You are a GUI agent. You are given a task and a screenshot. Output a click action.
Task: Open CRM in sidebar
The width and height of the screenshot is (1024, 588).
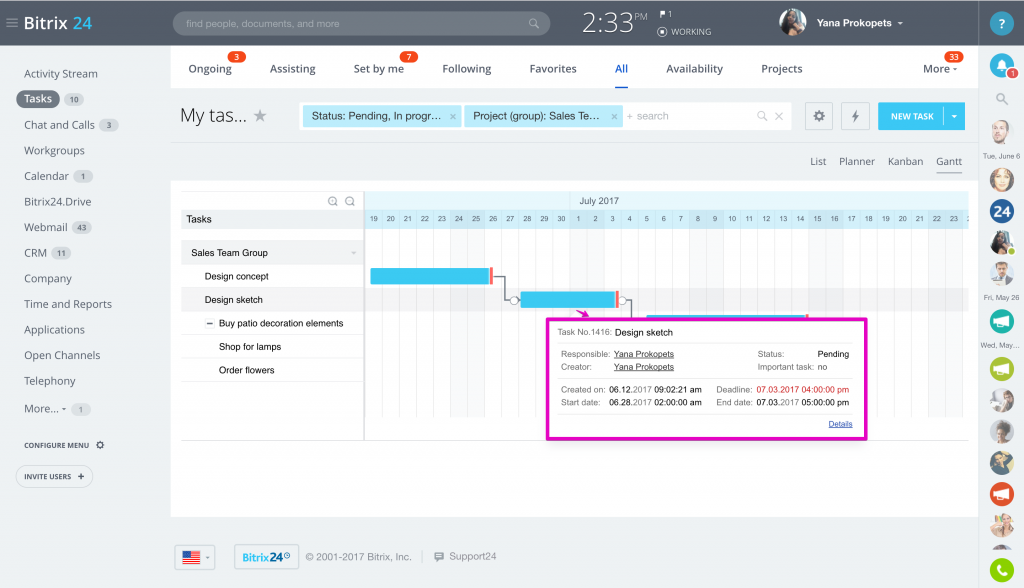(x=35, y=253)
